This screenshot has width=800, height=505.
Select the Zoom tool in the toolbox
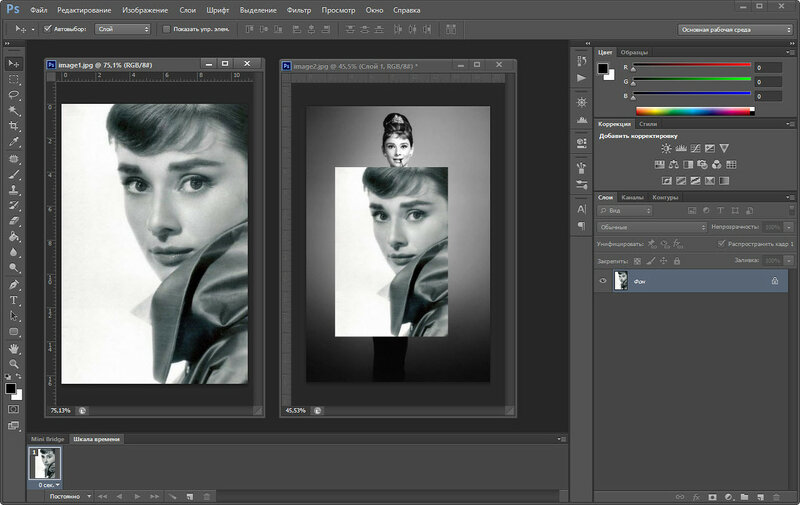pos(13,364)
